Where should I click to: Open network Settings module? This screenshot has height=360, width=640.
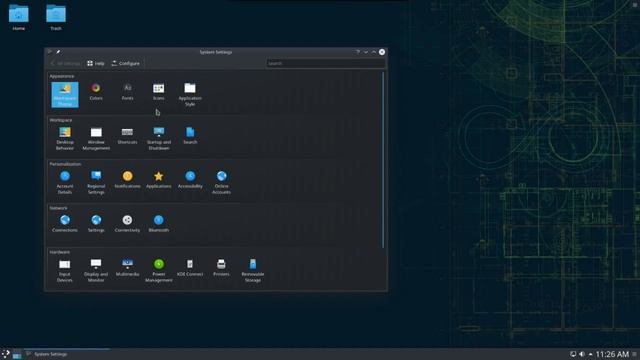tap(96, 224)
